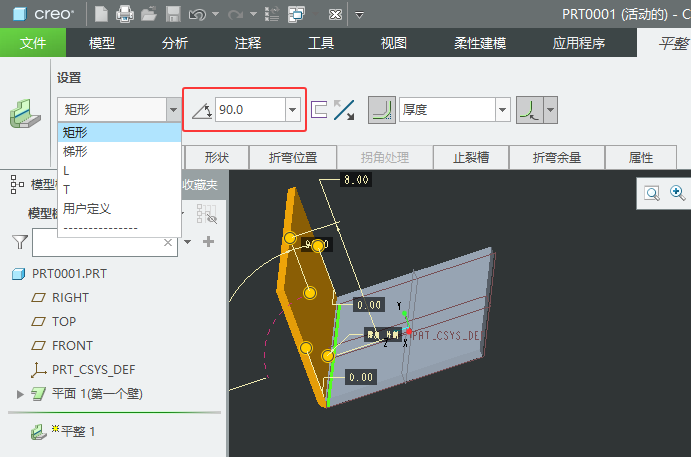Expand the 平面 1 first wall node
This screenshot has height=457, width=691.
(20, 394)
